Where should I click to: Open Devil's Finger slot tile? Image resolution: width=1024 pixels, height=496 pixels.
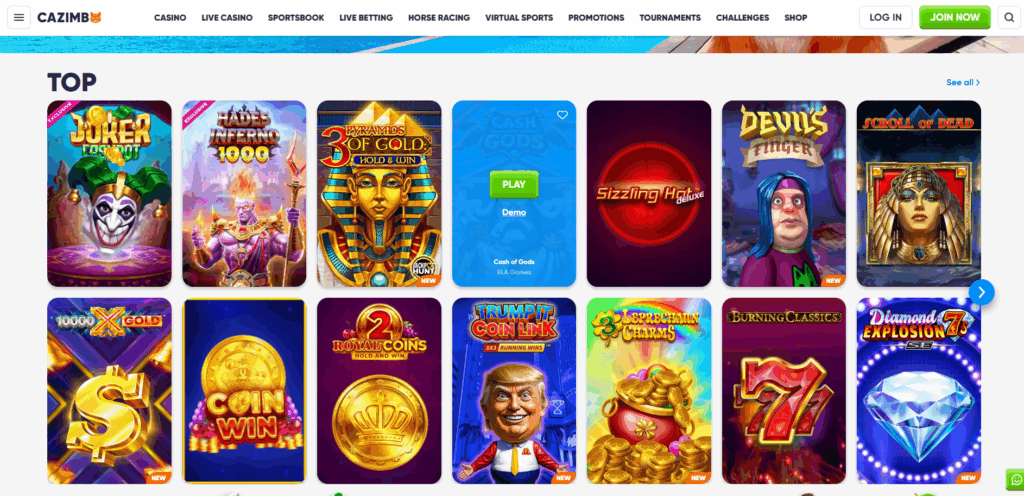point(784,194)
